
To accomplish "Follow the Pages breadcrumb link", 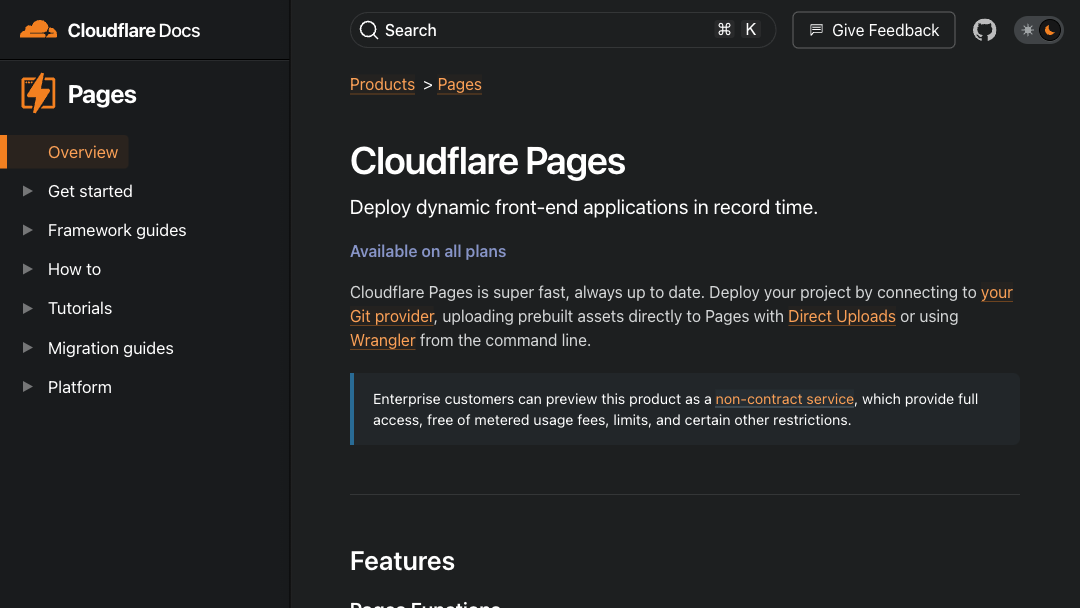I will (x=459, y=85).
